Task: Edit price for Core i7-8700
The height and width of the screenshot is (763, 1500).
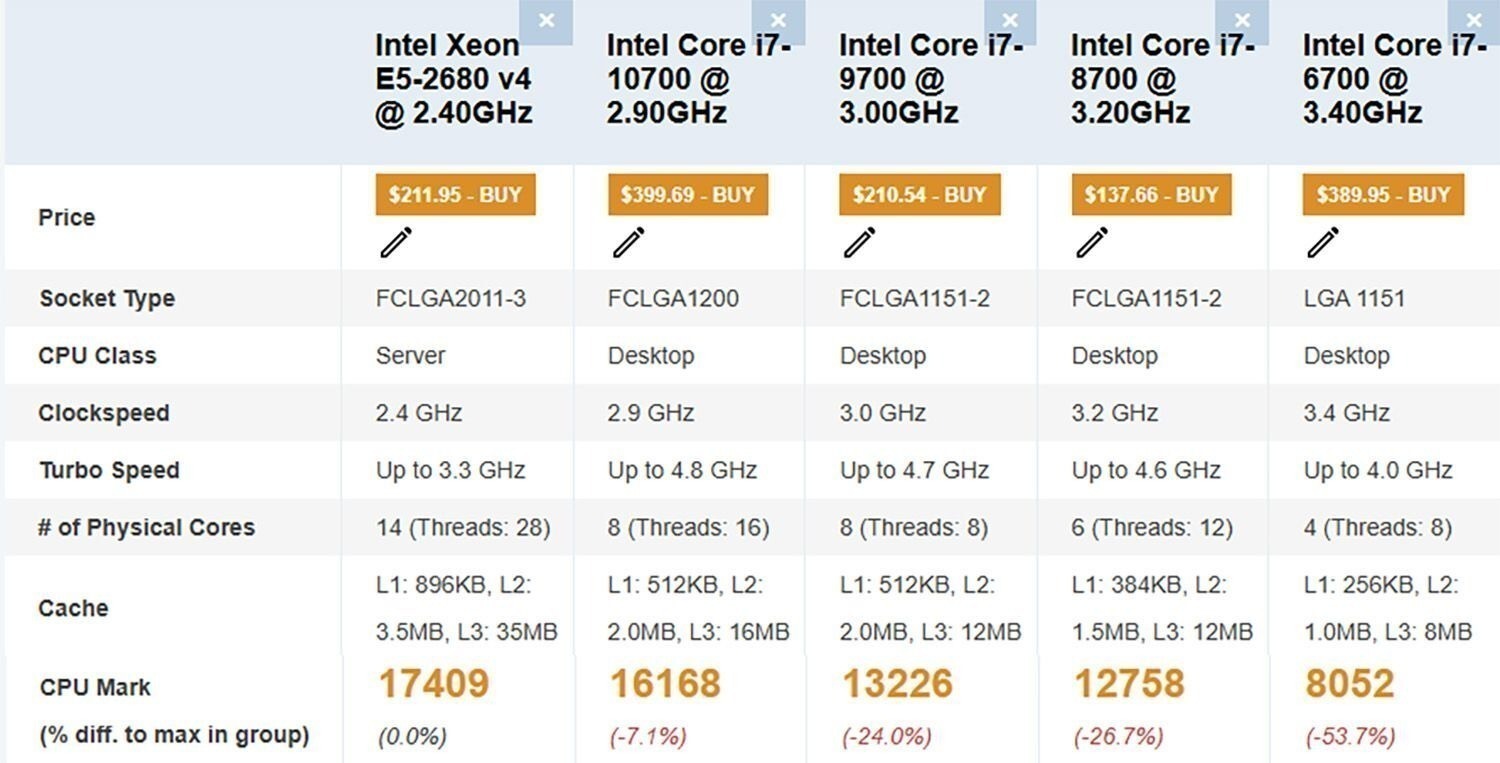Action: point(1092,242)
